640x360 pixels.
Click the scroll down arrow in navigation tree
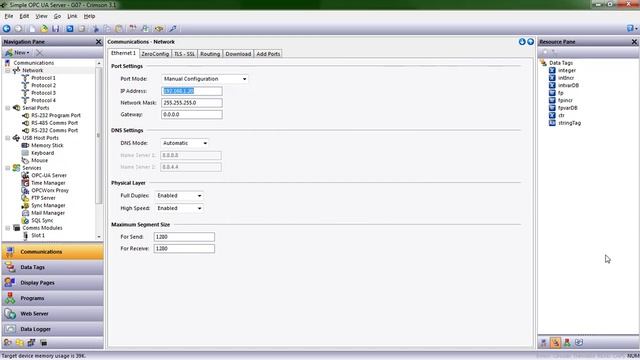click(x=99, y=237)
